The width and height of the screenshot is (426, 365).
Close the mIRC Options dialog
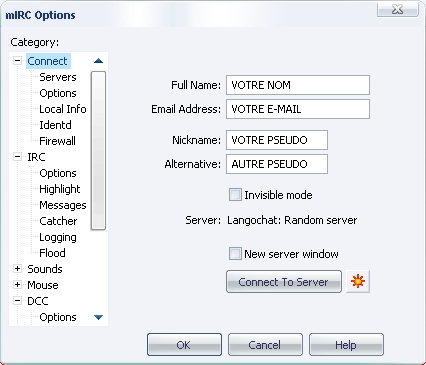[x=398, y=9]
